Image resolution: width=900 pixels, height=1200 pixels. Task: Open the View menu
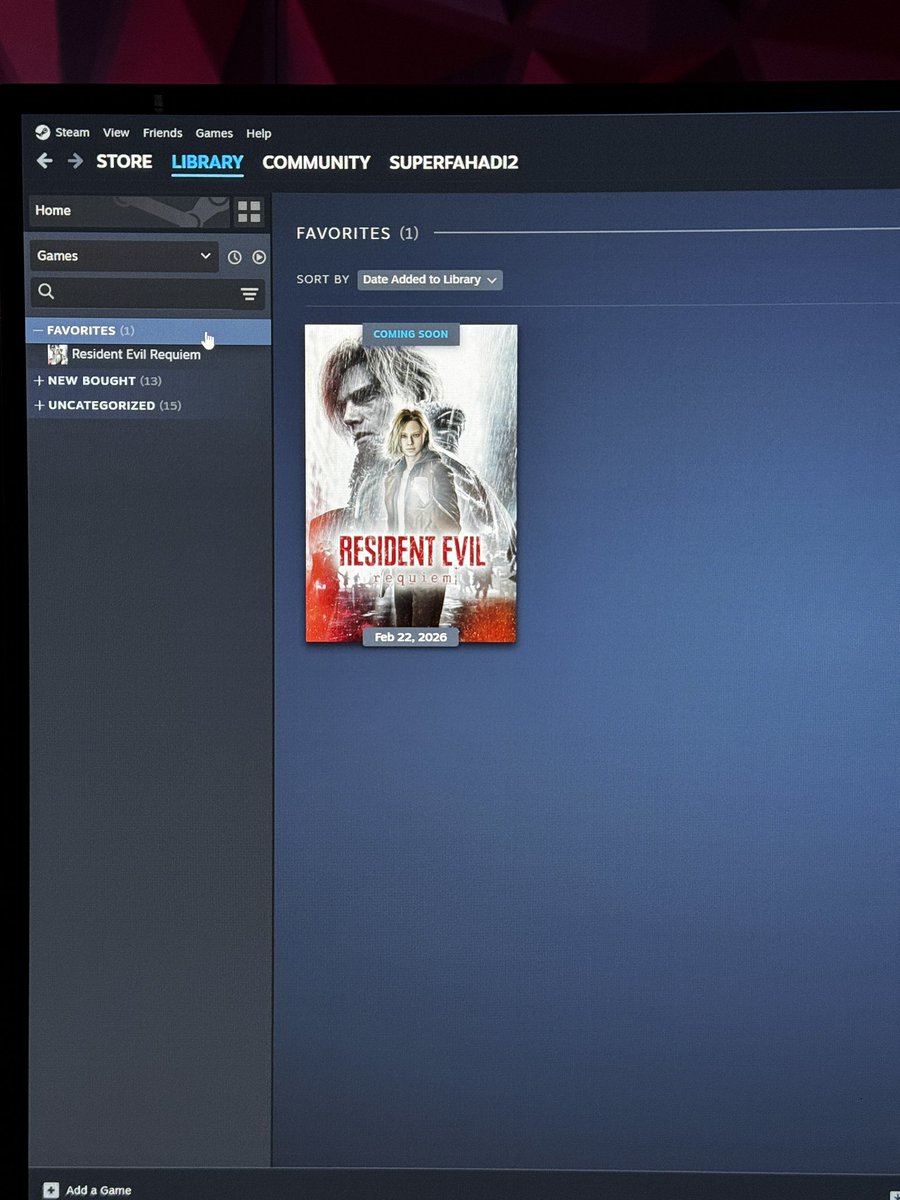(116, 133)
